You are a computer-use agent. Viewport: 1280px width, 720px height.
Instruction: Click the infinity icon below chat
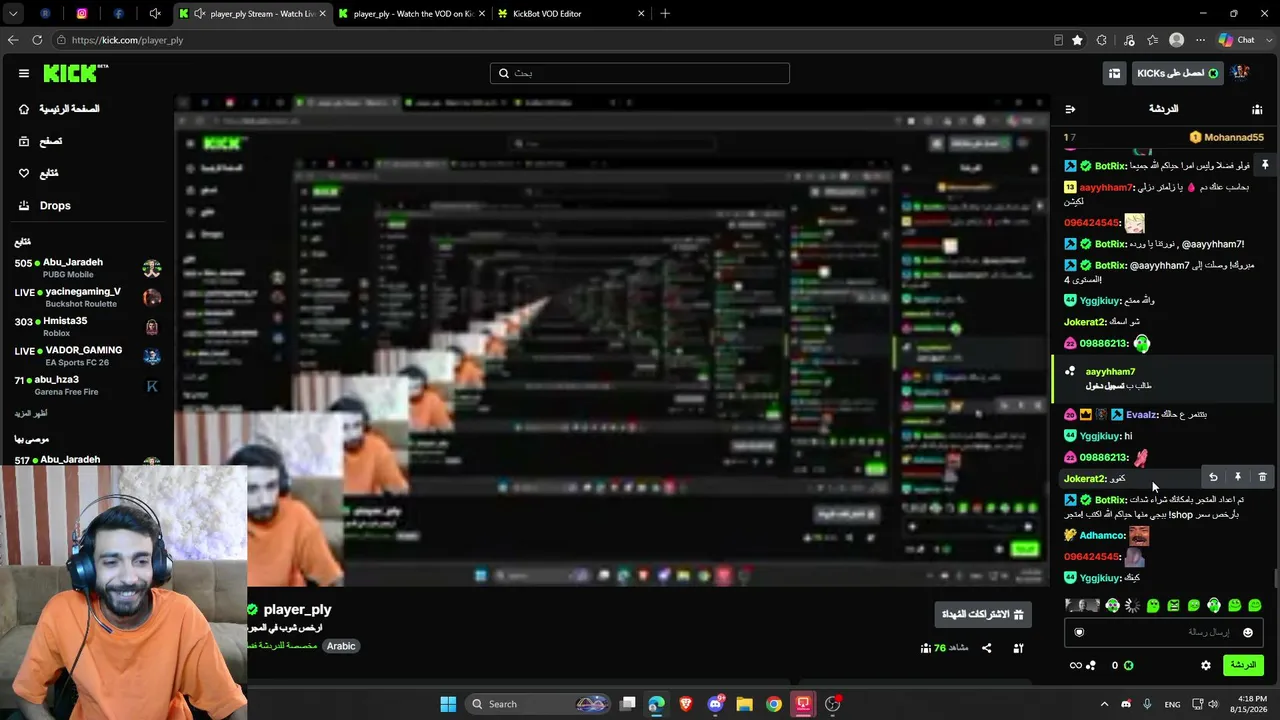[x=1075, y=665]
